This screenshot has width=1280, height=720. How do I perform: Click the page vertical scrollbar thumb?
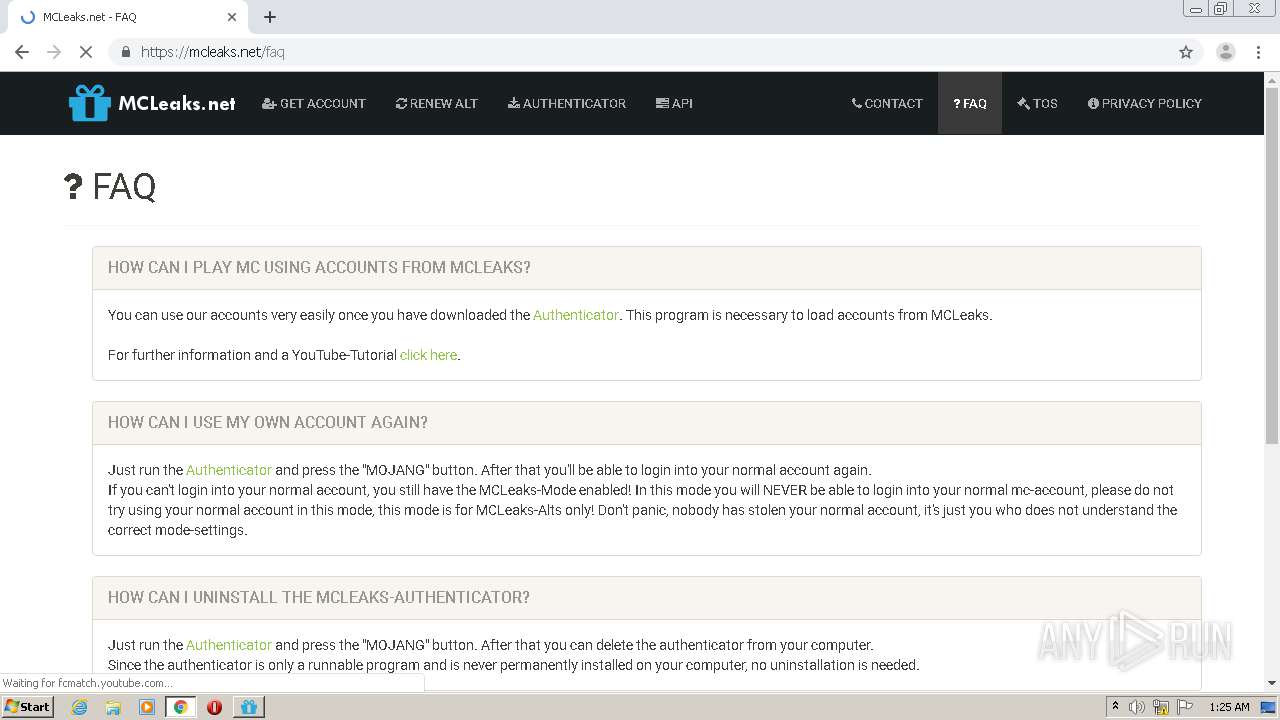click(1272, 266)
